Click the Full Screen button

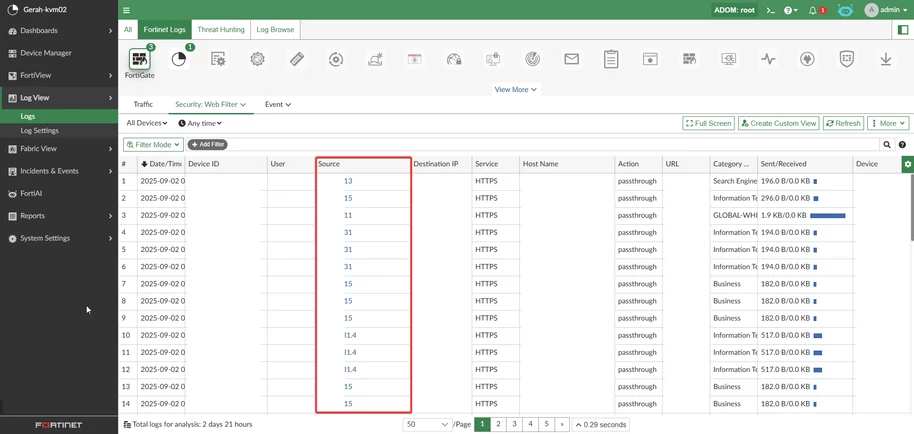[x=708, y=123]
